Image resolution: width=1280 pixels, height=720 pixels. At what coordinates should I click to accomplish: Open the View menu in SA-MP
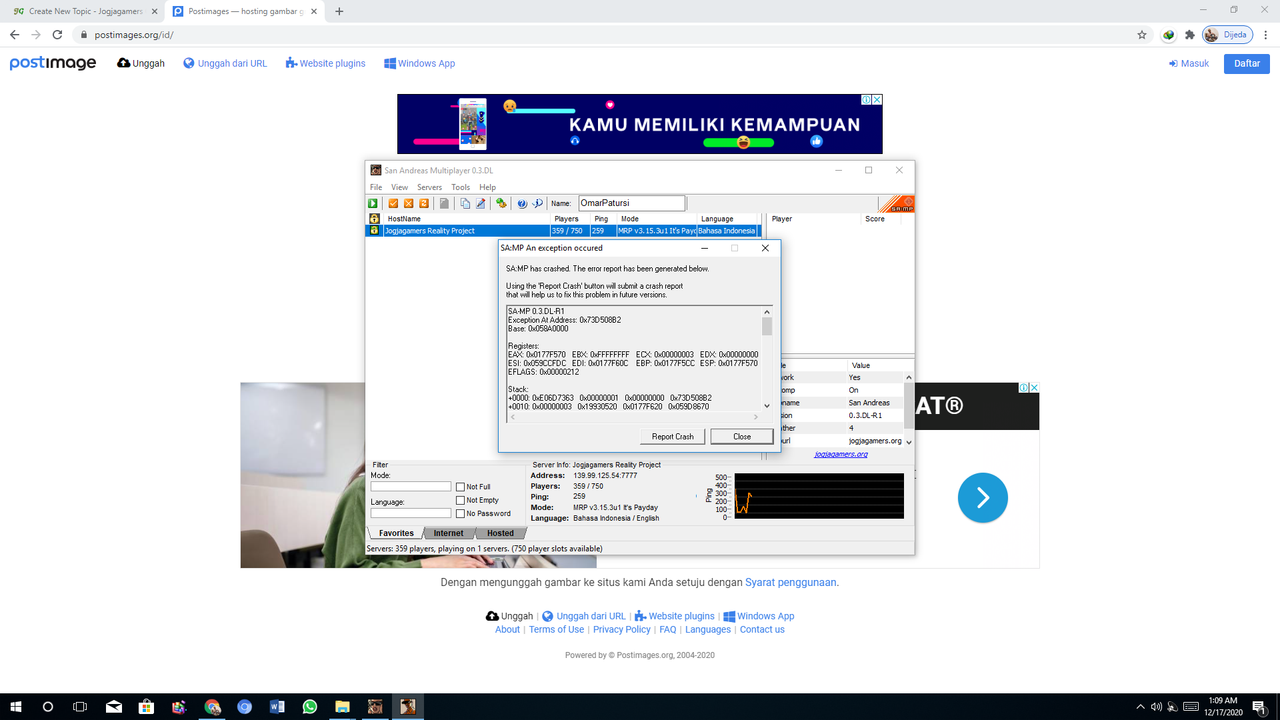(x=399, y=187)
